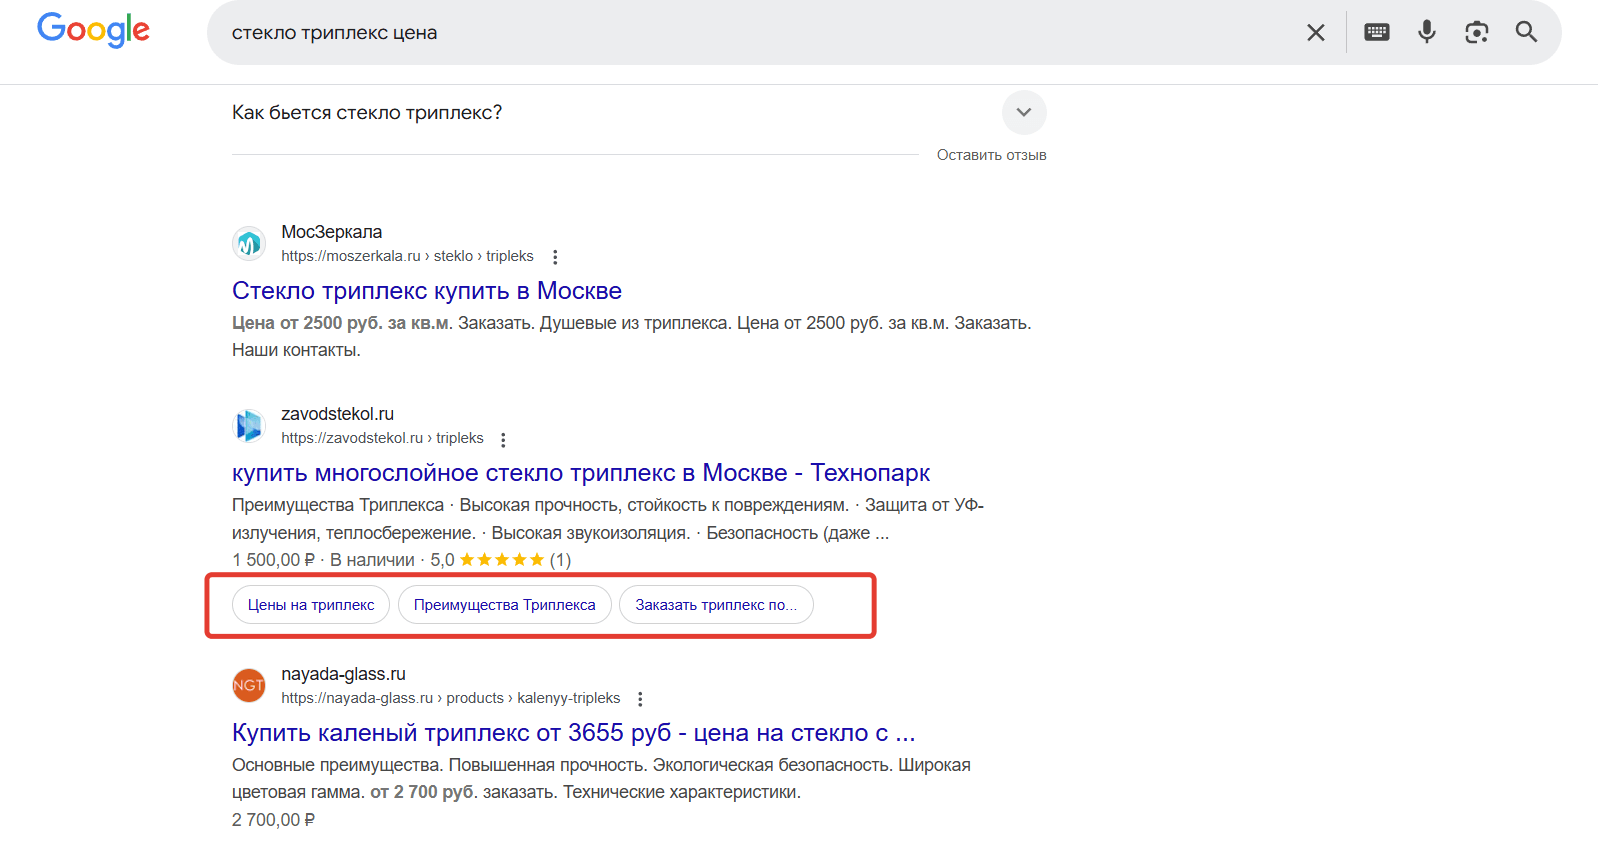Open 'купить многослойное стекло триплекс' Технопарк link

pos(580,473)
